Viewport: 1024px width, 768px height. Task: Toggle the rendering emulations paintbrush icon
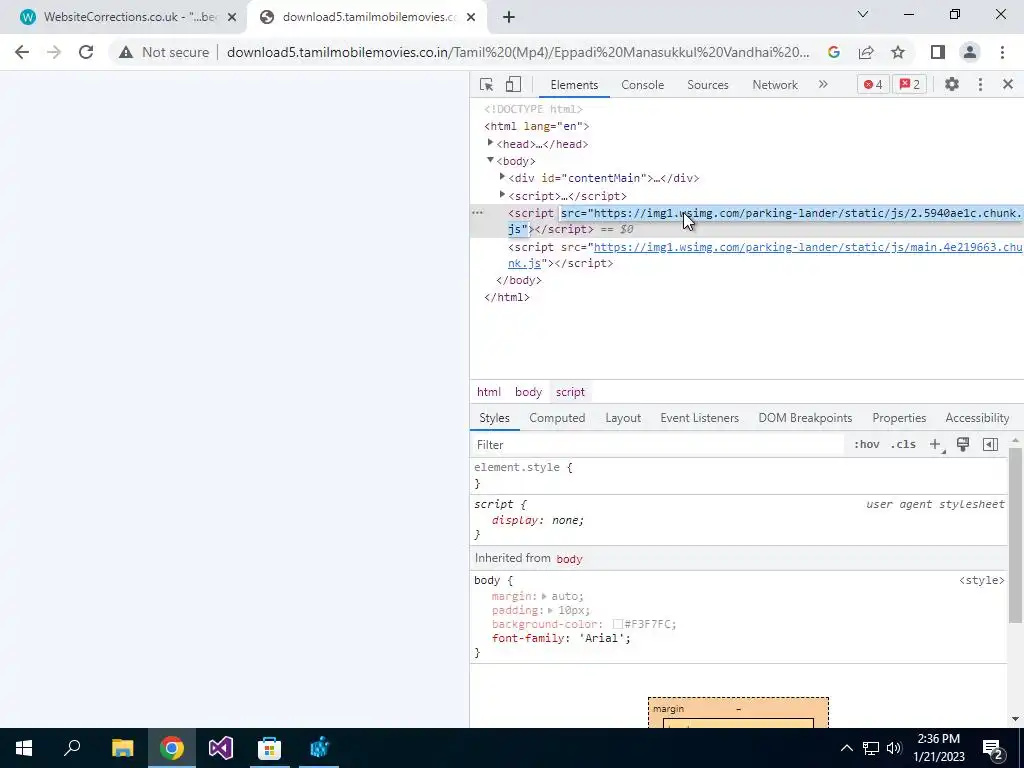click(x=963, y=445)
